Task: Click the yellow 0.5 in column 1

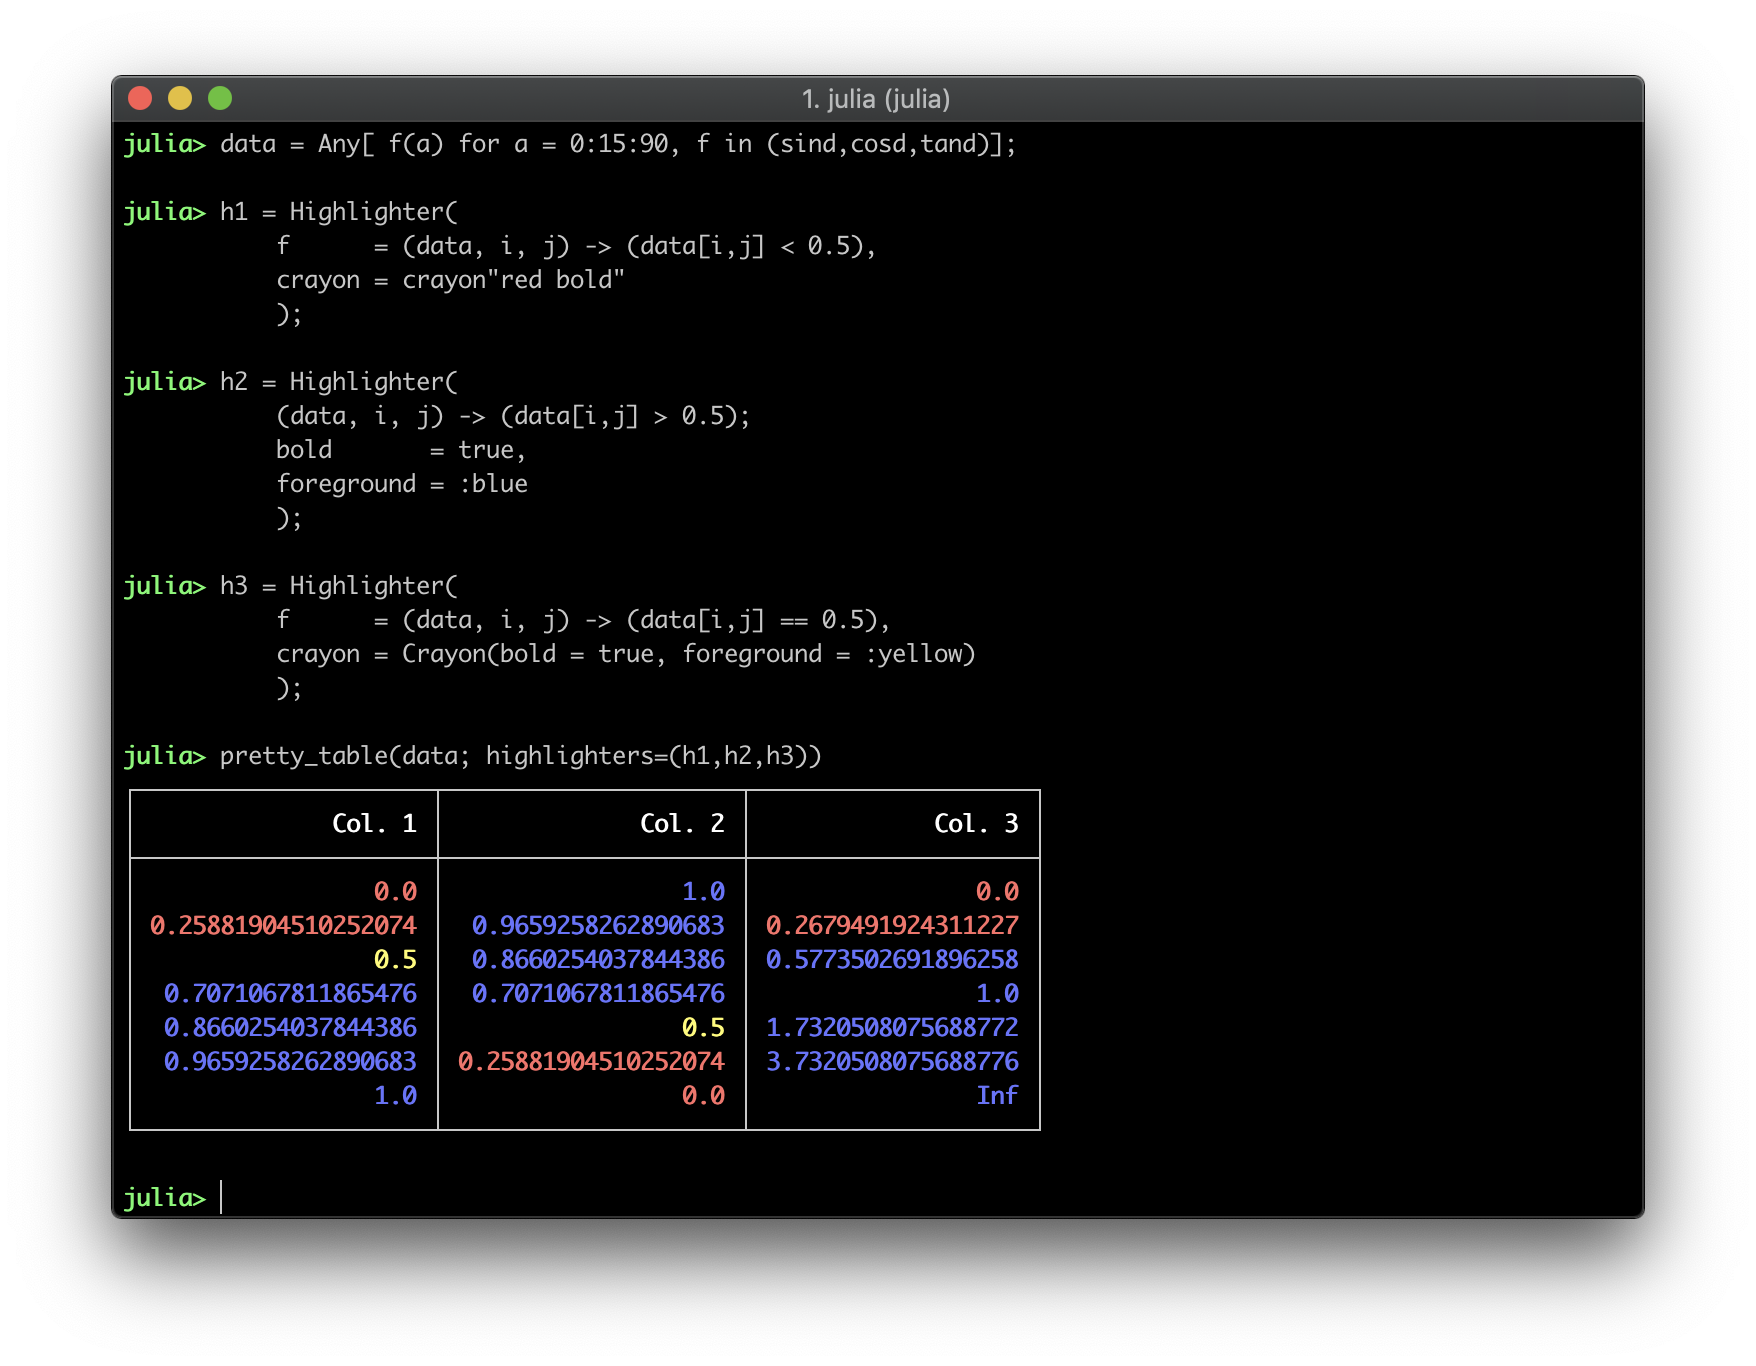Action: pos(395,959)
